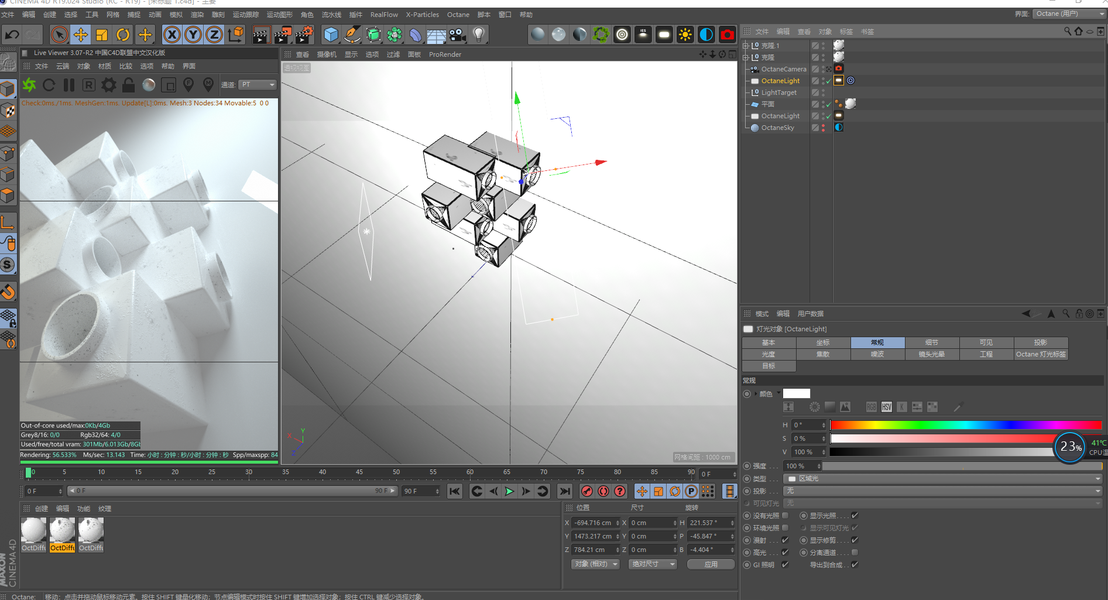Activate the Rotate tool
Viewport: 1108px width, 600px height.
[x=123, y=34]
